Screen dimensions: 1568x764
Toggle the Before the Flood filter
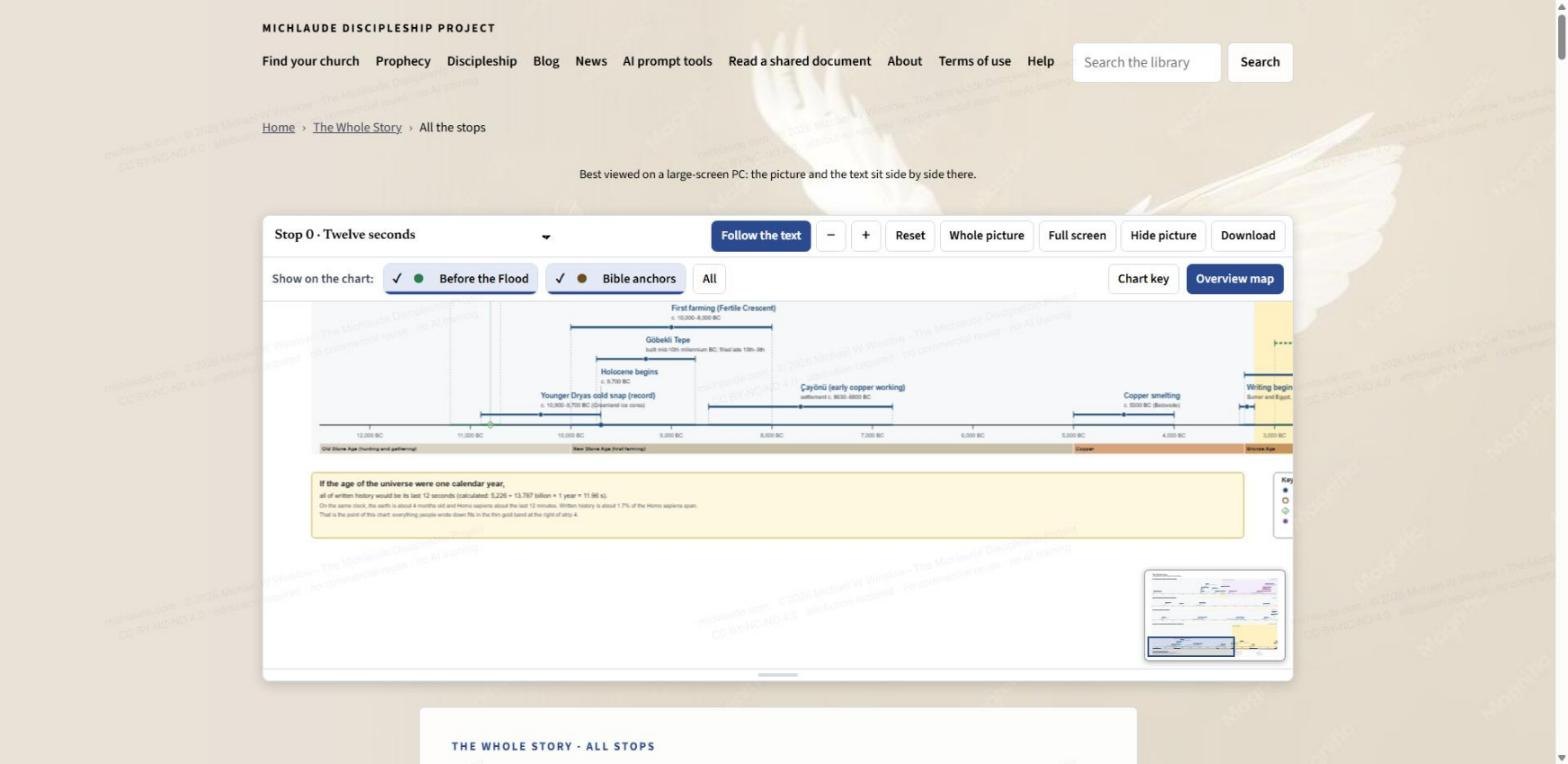[x=461, y=279]
